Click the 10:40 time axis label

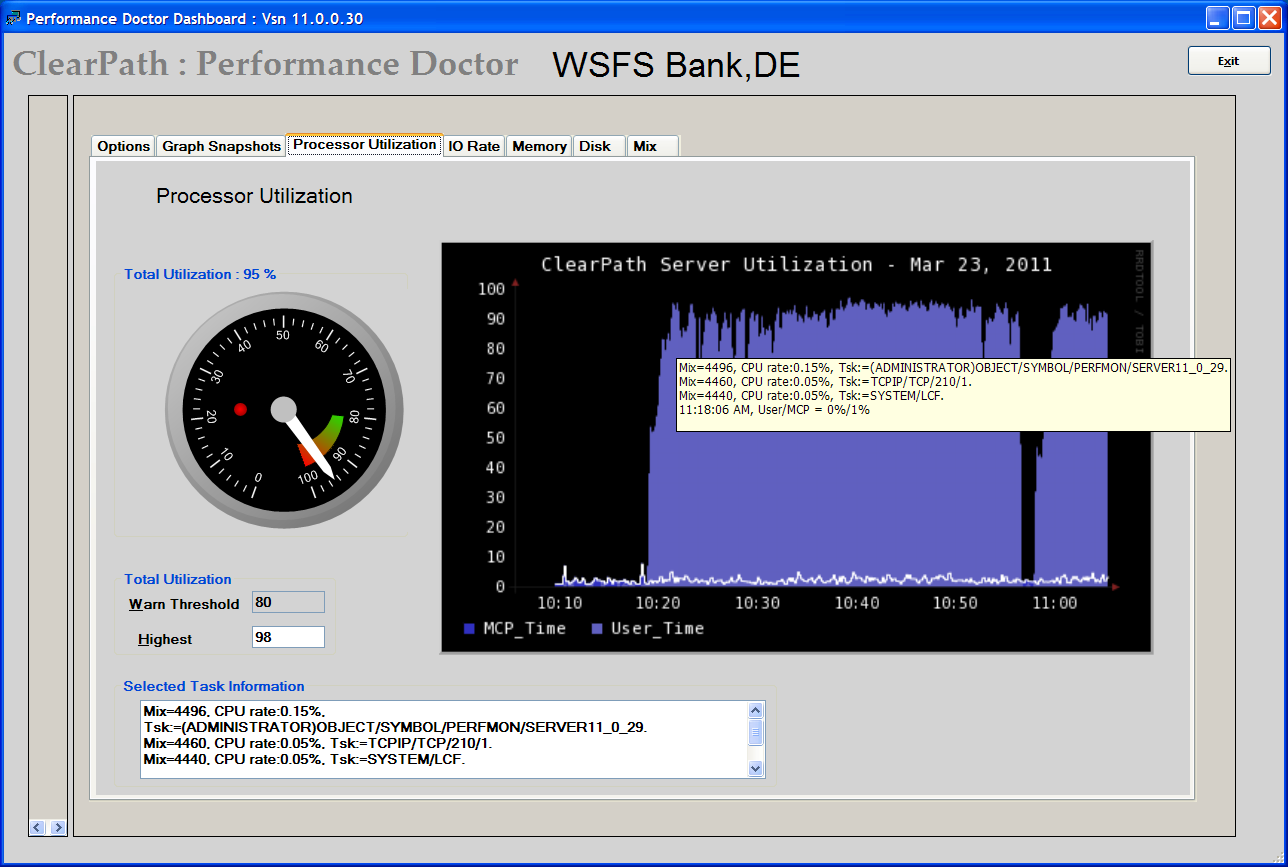point(856,603)
